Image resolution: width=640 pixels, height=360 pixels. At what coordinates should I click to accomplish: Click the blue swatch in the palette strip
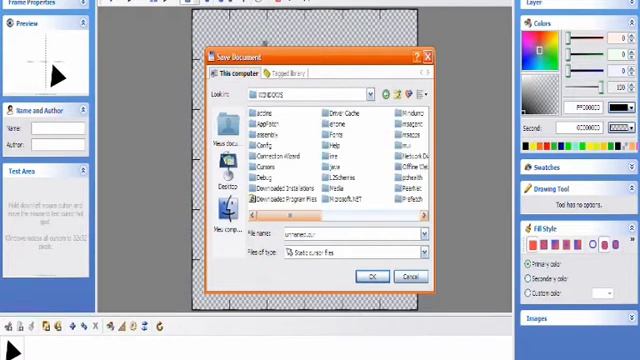[x=562, y=146]
